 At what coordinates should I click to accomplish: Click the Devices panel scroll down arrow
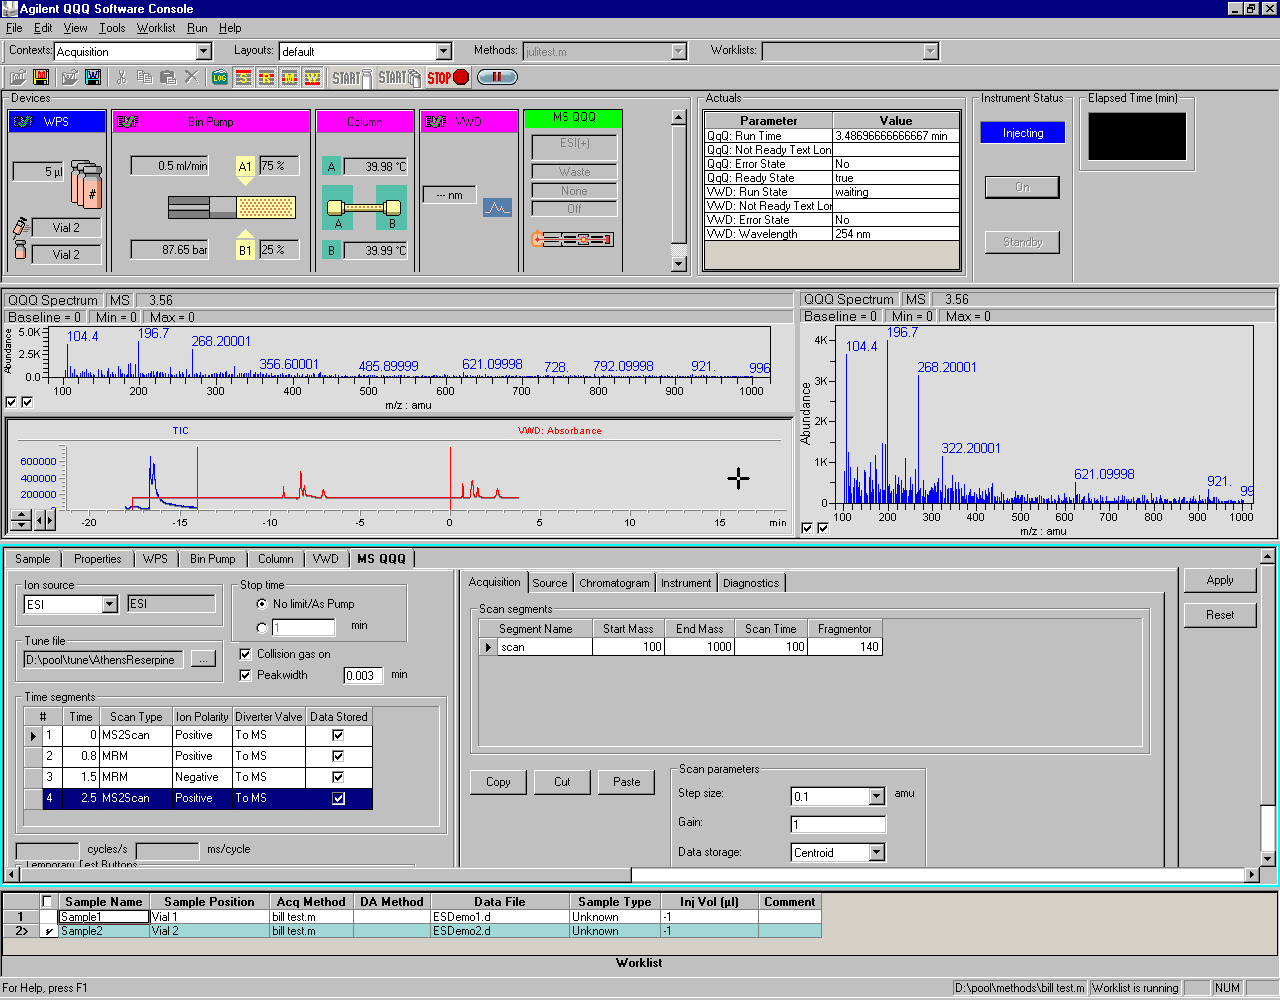click(x=679, y=264)
